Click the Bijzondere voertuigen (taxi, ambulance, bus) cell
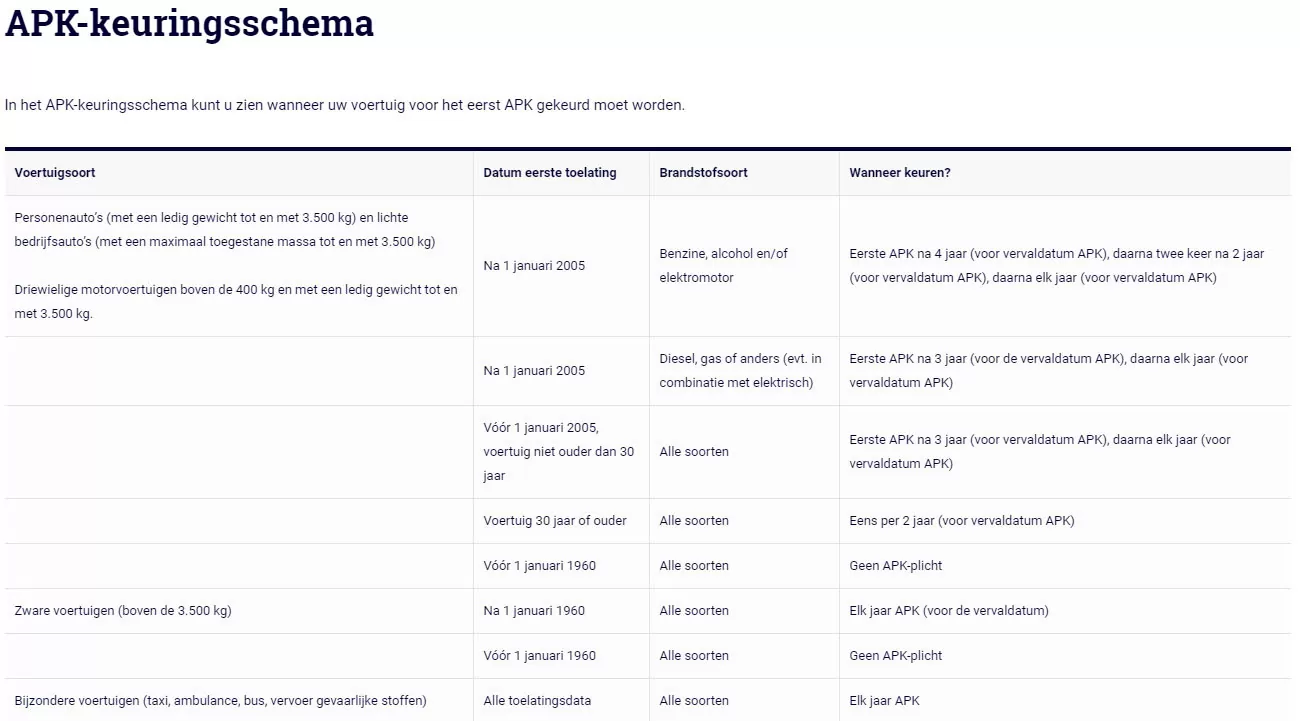The height and width of the screenshot is (721, 1300). [x=220, y=701]
